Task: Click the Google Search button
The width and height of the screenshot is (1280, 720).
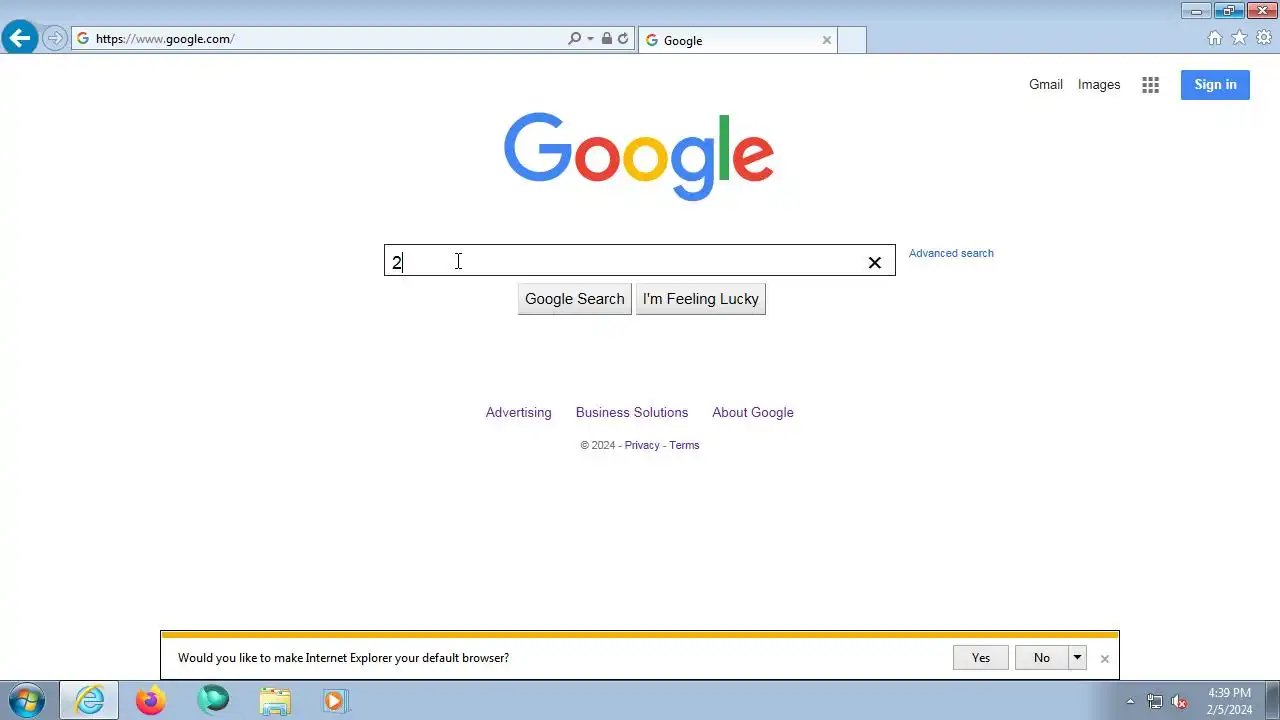Action: (x=575, y=299)
